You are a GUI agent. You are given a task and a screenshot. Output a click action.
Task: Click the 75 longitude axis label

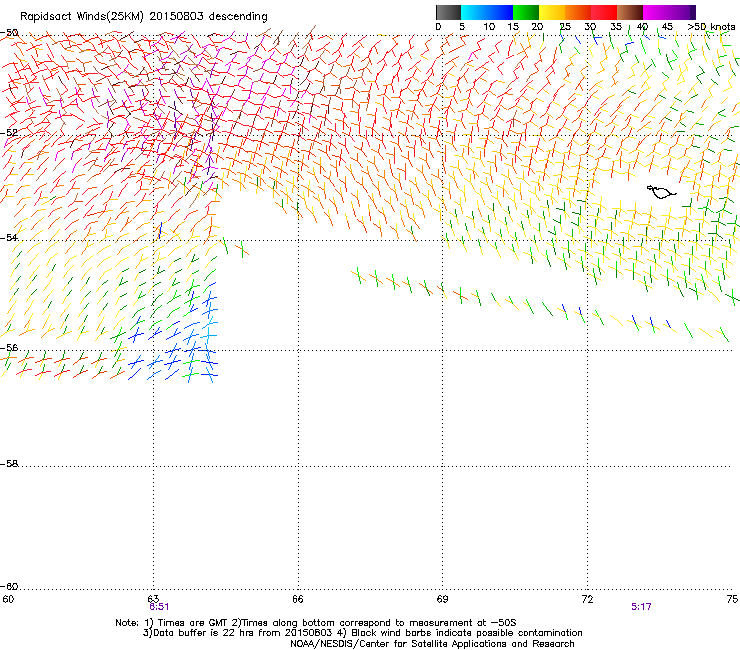coord(732,599)
